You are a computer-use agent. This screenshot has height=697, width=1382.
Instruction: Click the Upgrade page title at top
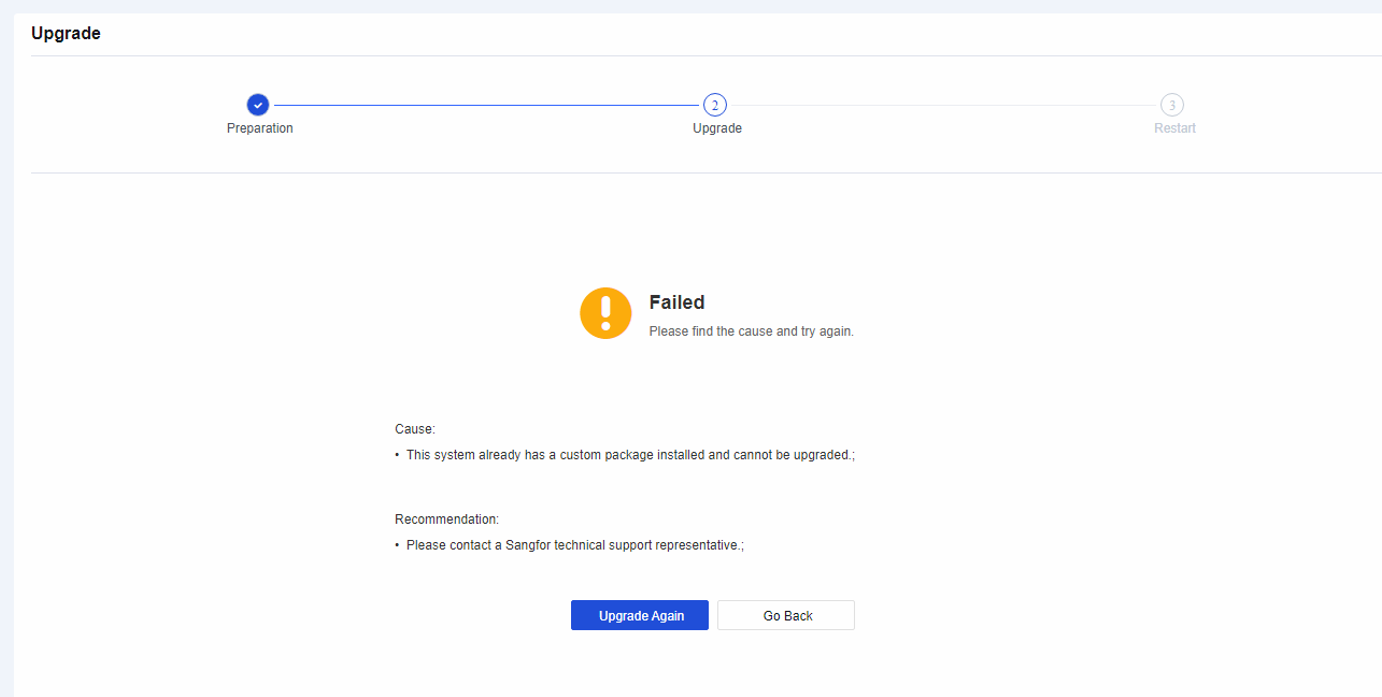pos(66,33)
